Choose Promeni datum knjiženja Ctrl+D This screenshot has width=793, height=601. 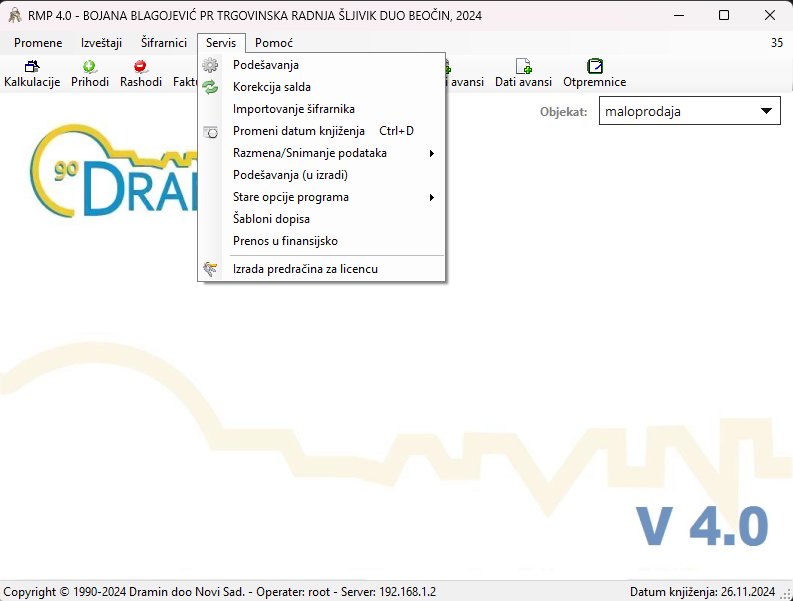(322, 131)
